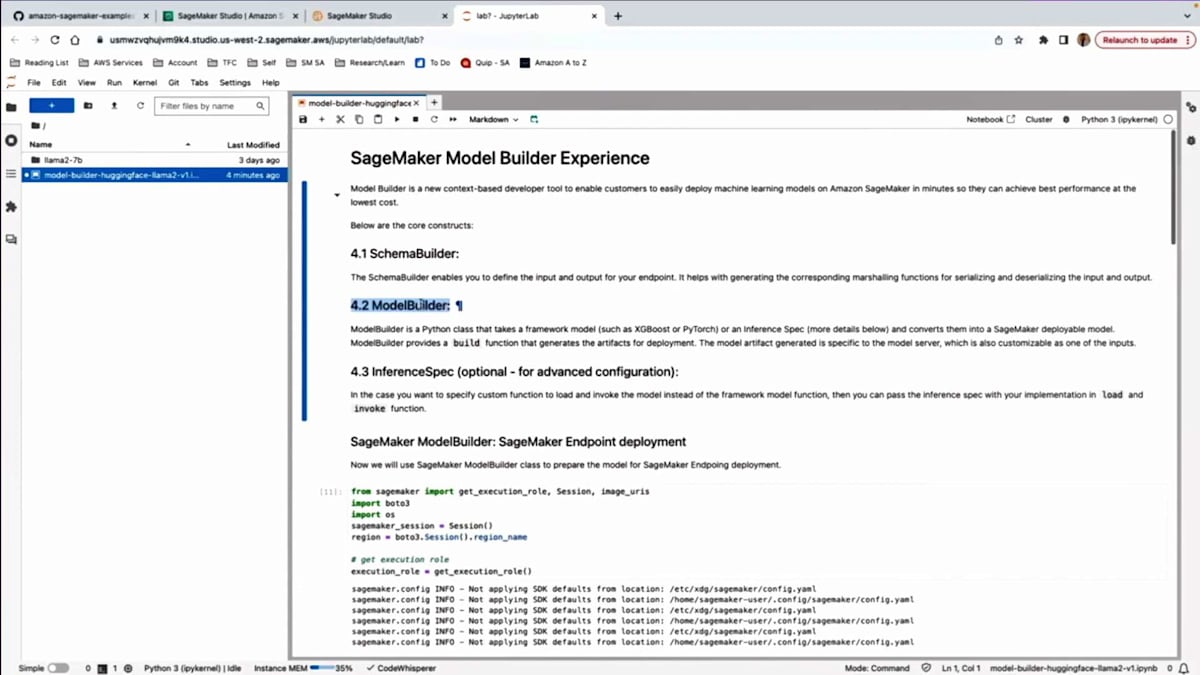Open the Settings menu
Viewport: 1200px width, 675px height.
[x=235, y=83]
